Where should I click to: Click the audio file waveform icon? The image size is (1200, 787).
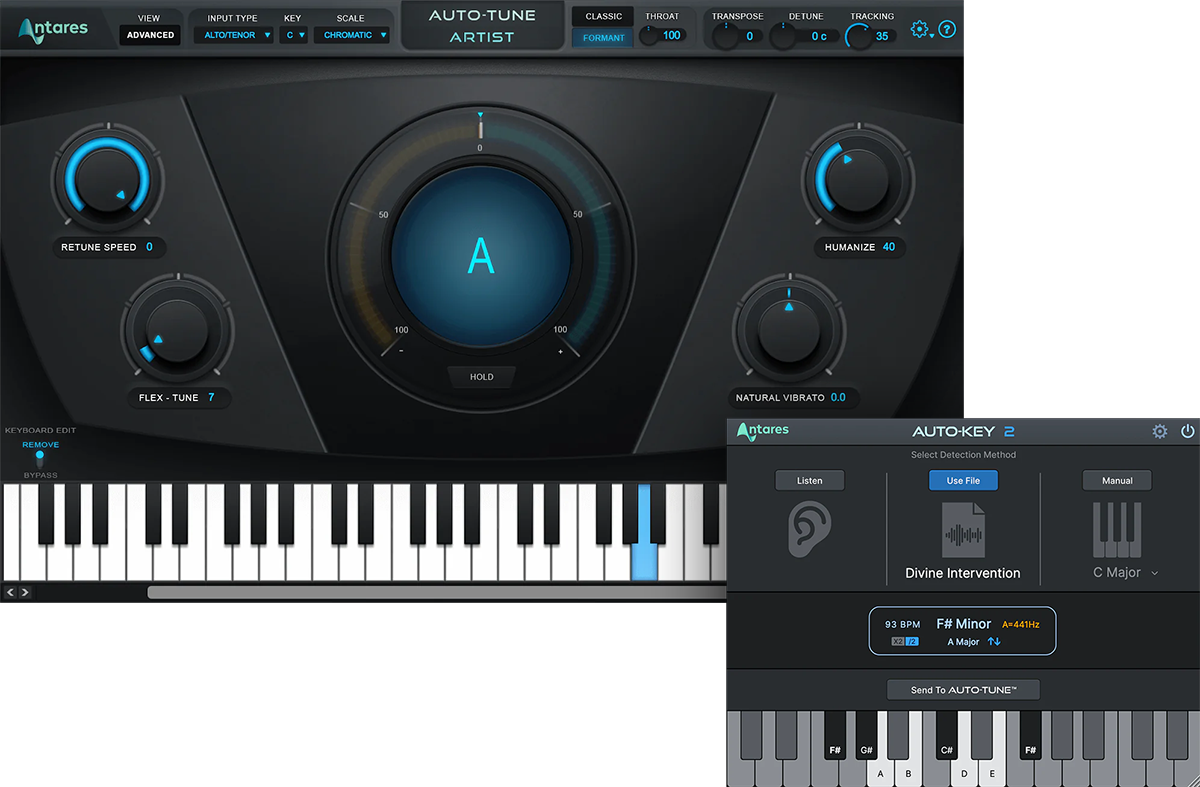(963, 530)
